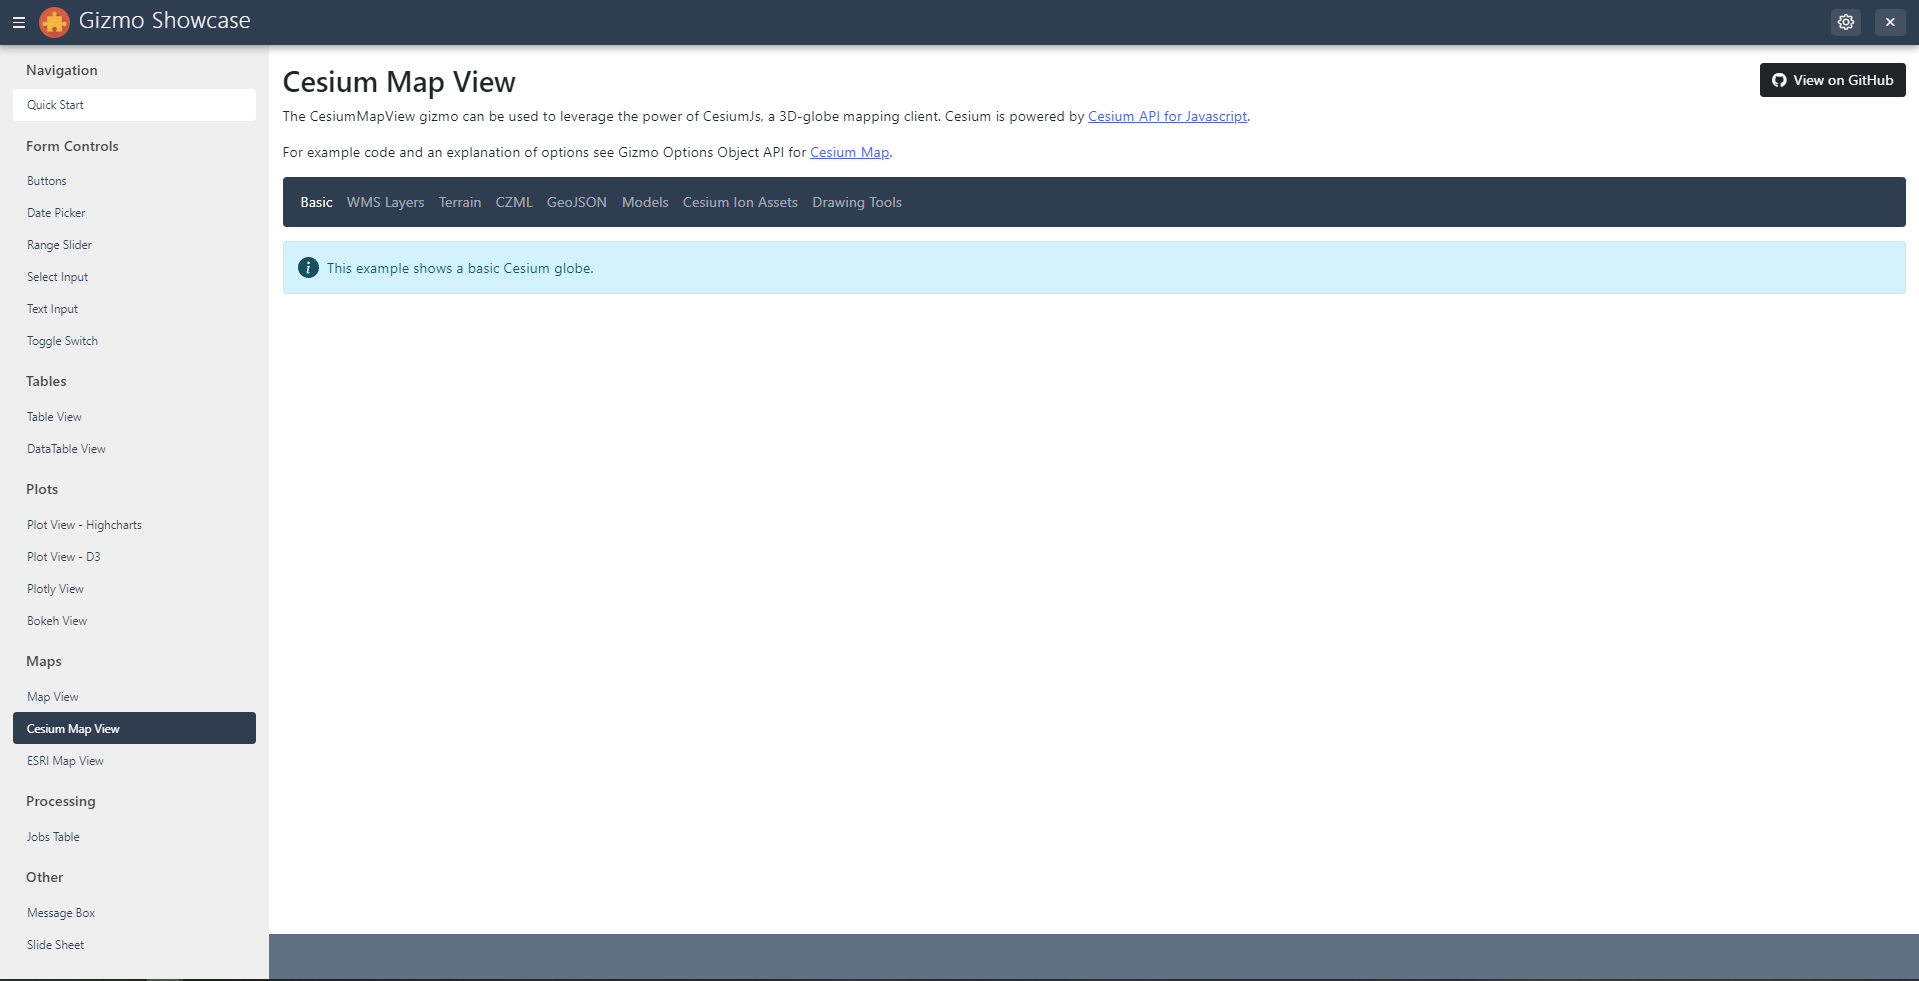Follow the Cesium Map link
1919x981 pixels.
click(x=849, y=152)
